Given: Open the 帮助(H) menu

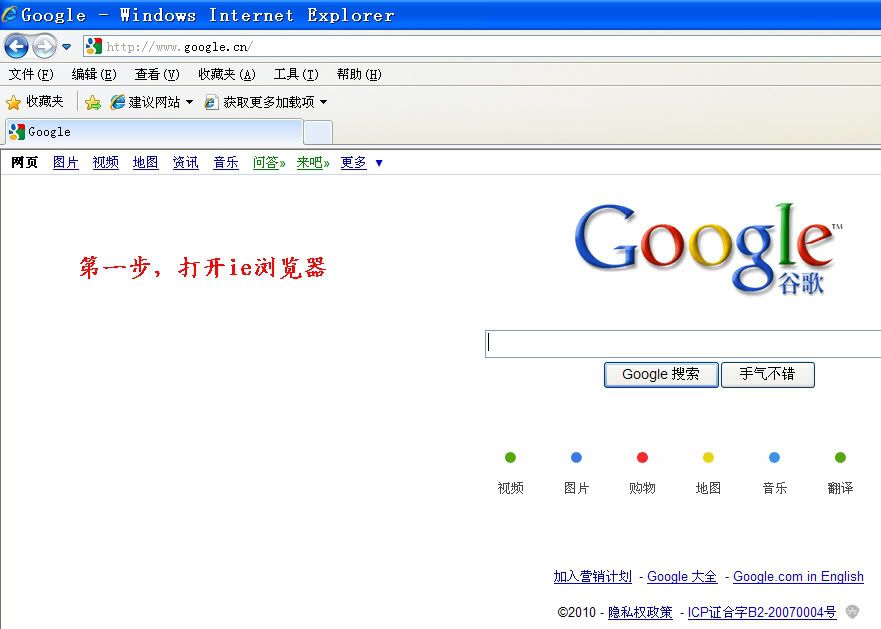Looking at the screenshot, I should coord(359,74).
